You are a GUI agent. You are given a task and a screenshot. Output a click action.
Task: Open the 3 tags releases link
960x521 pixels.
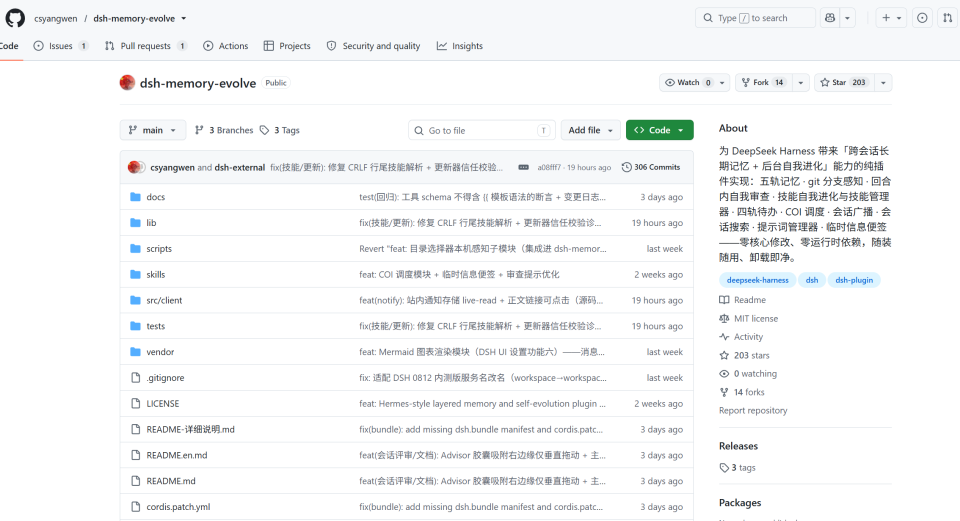tap(738, 467)
